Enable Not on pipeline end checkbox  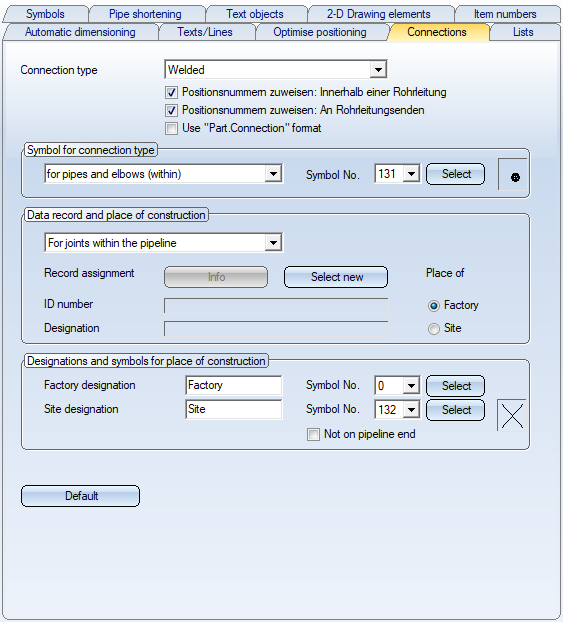tap(313, 434)
